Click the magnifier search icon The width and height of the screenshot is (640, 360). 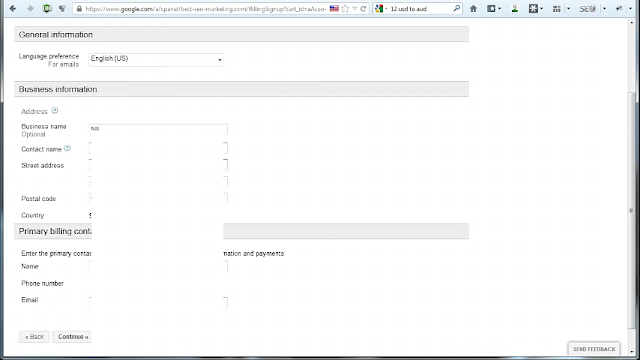pos(456,8)
